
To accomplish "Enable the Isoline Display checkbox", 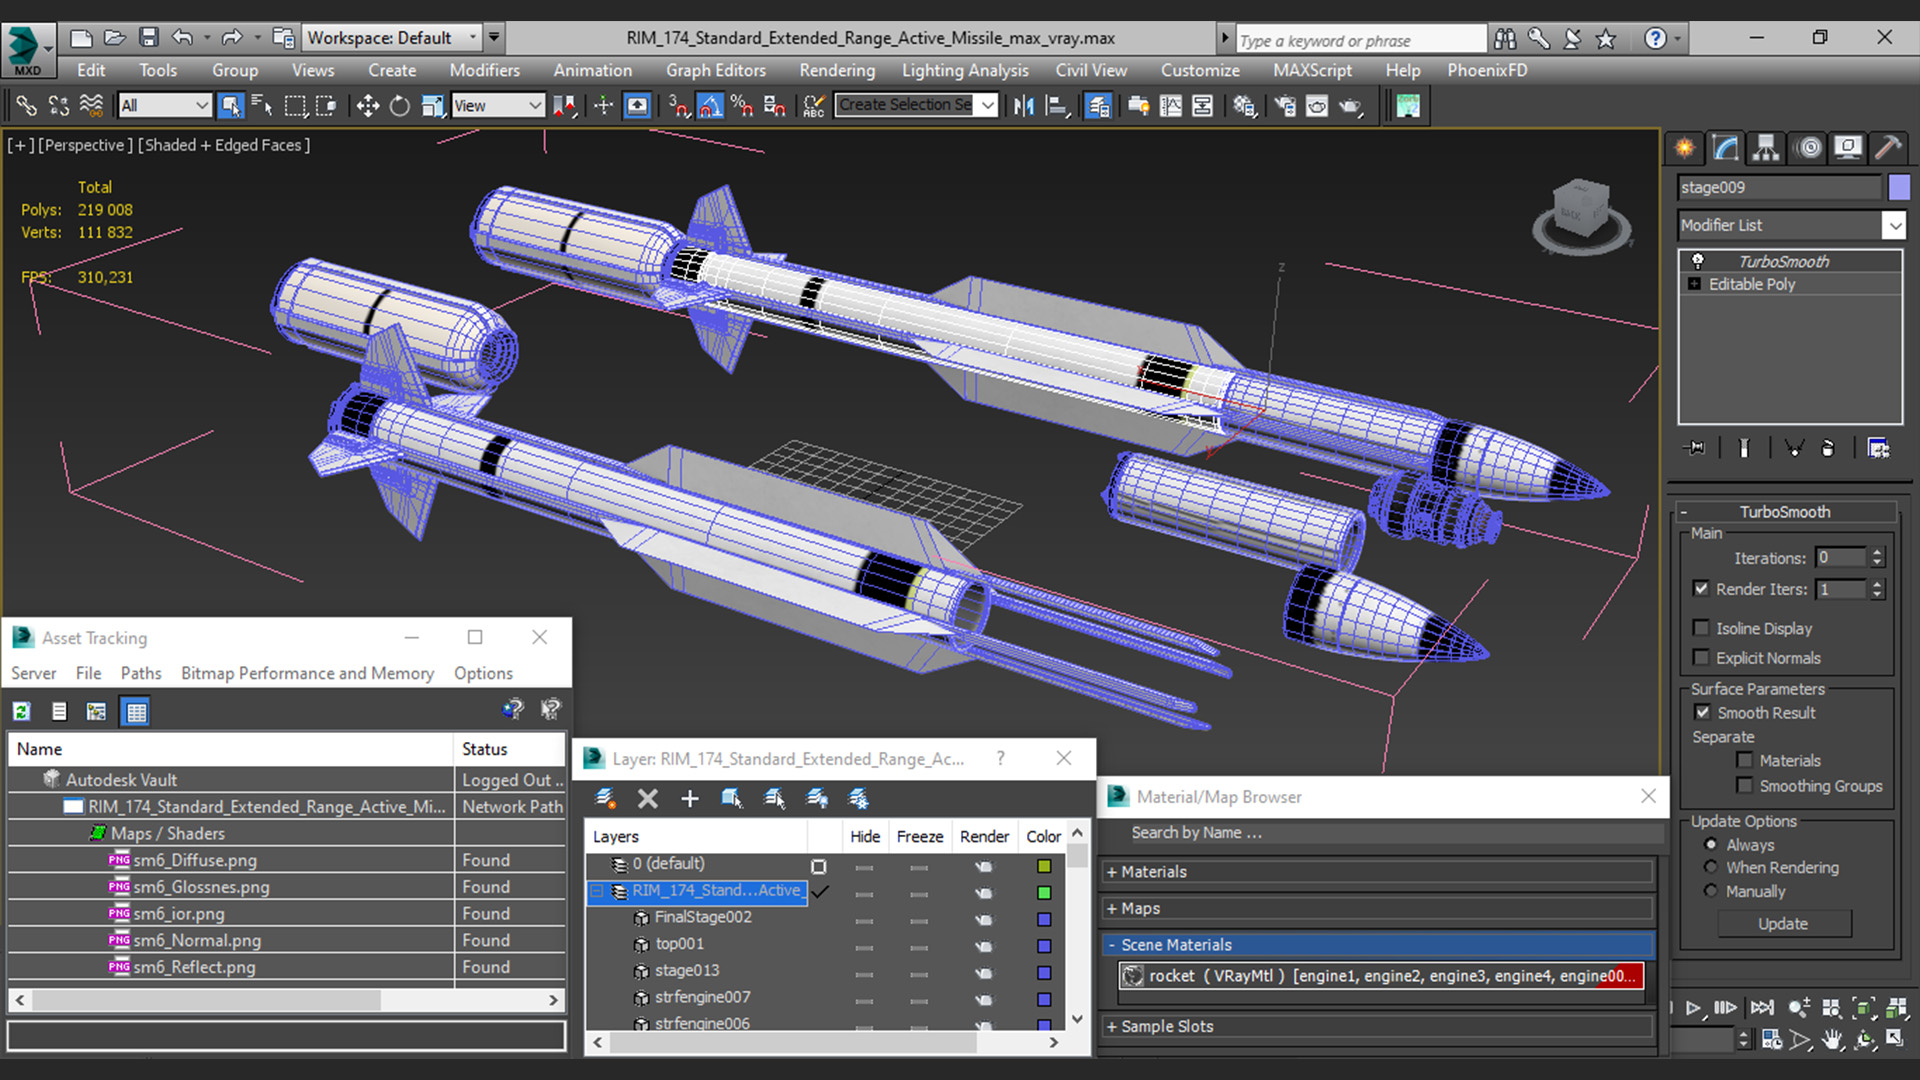I will [1701, 628].
